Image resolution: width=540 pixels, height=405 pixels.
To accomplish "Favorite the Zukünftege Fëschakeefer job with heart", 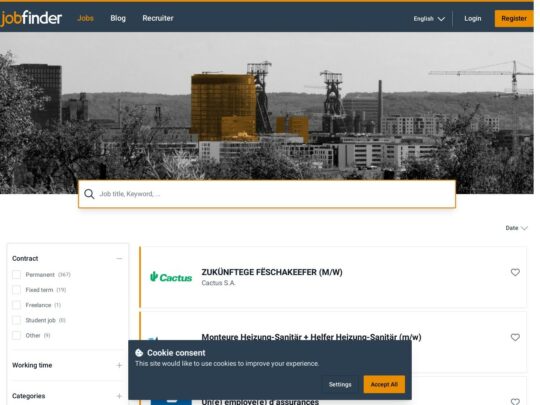I will coord(515,272).
